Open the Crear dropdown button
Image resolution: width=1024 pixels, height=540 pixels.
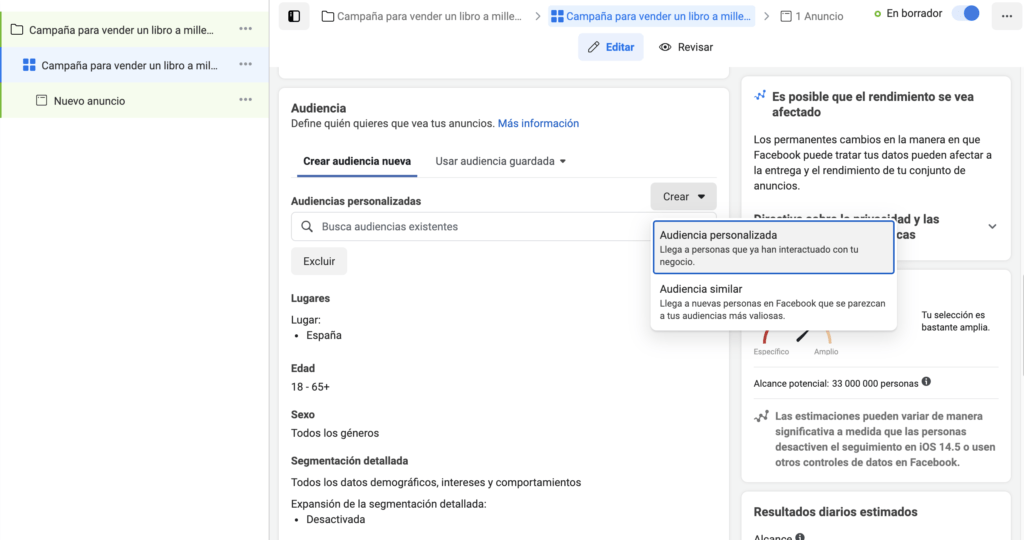tap(683, 197)
